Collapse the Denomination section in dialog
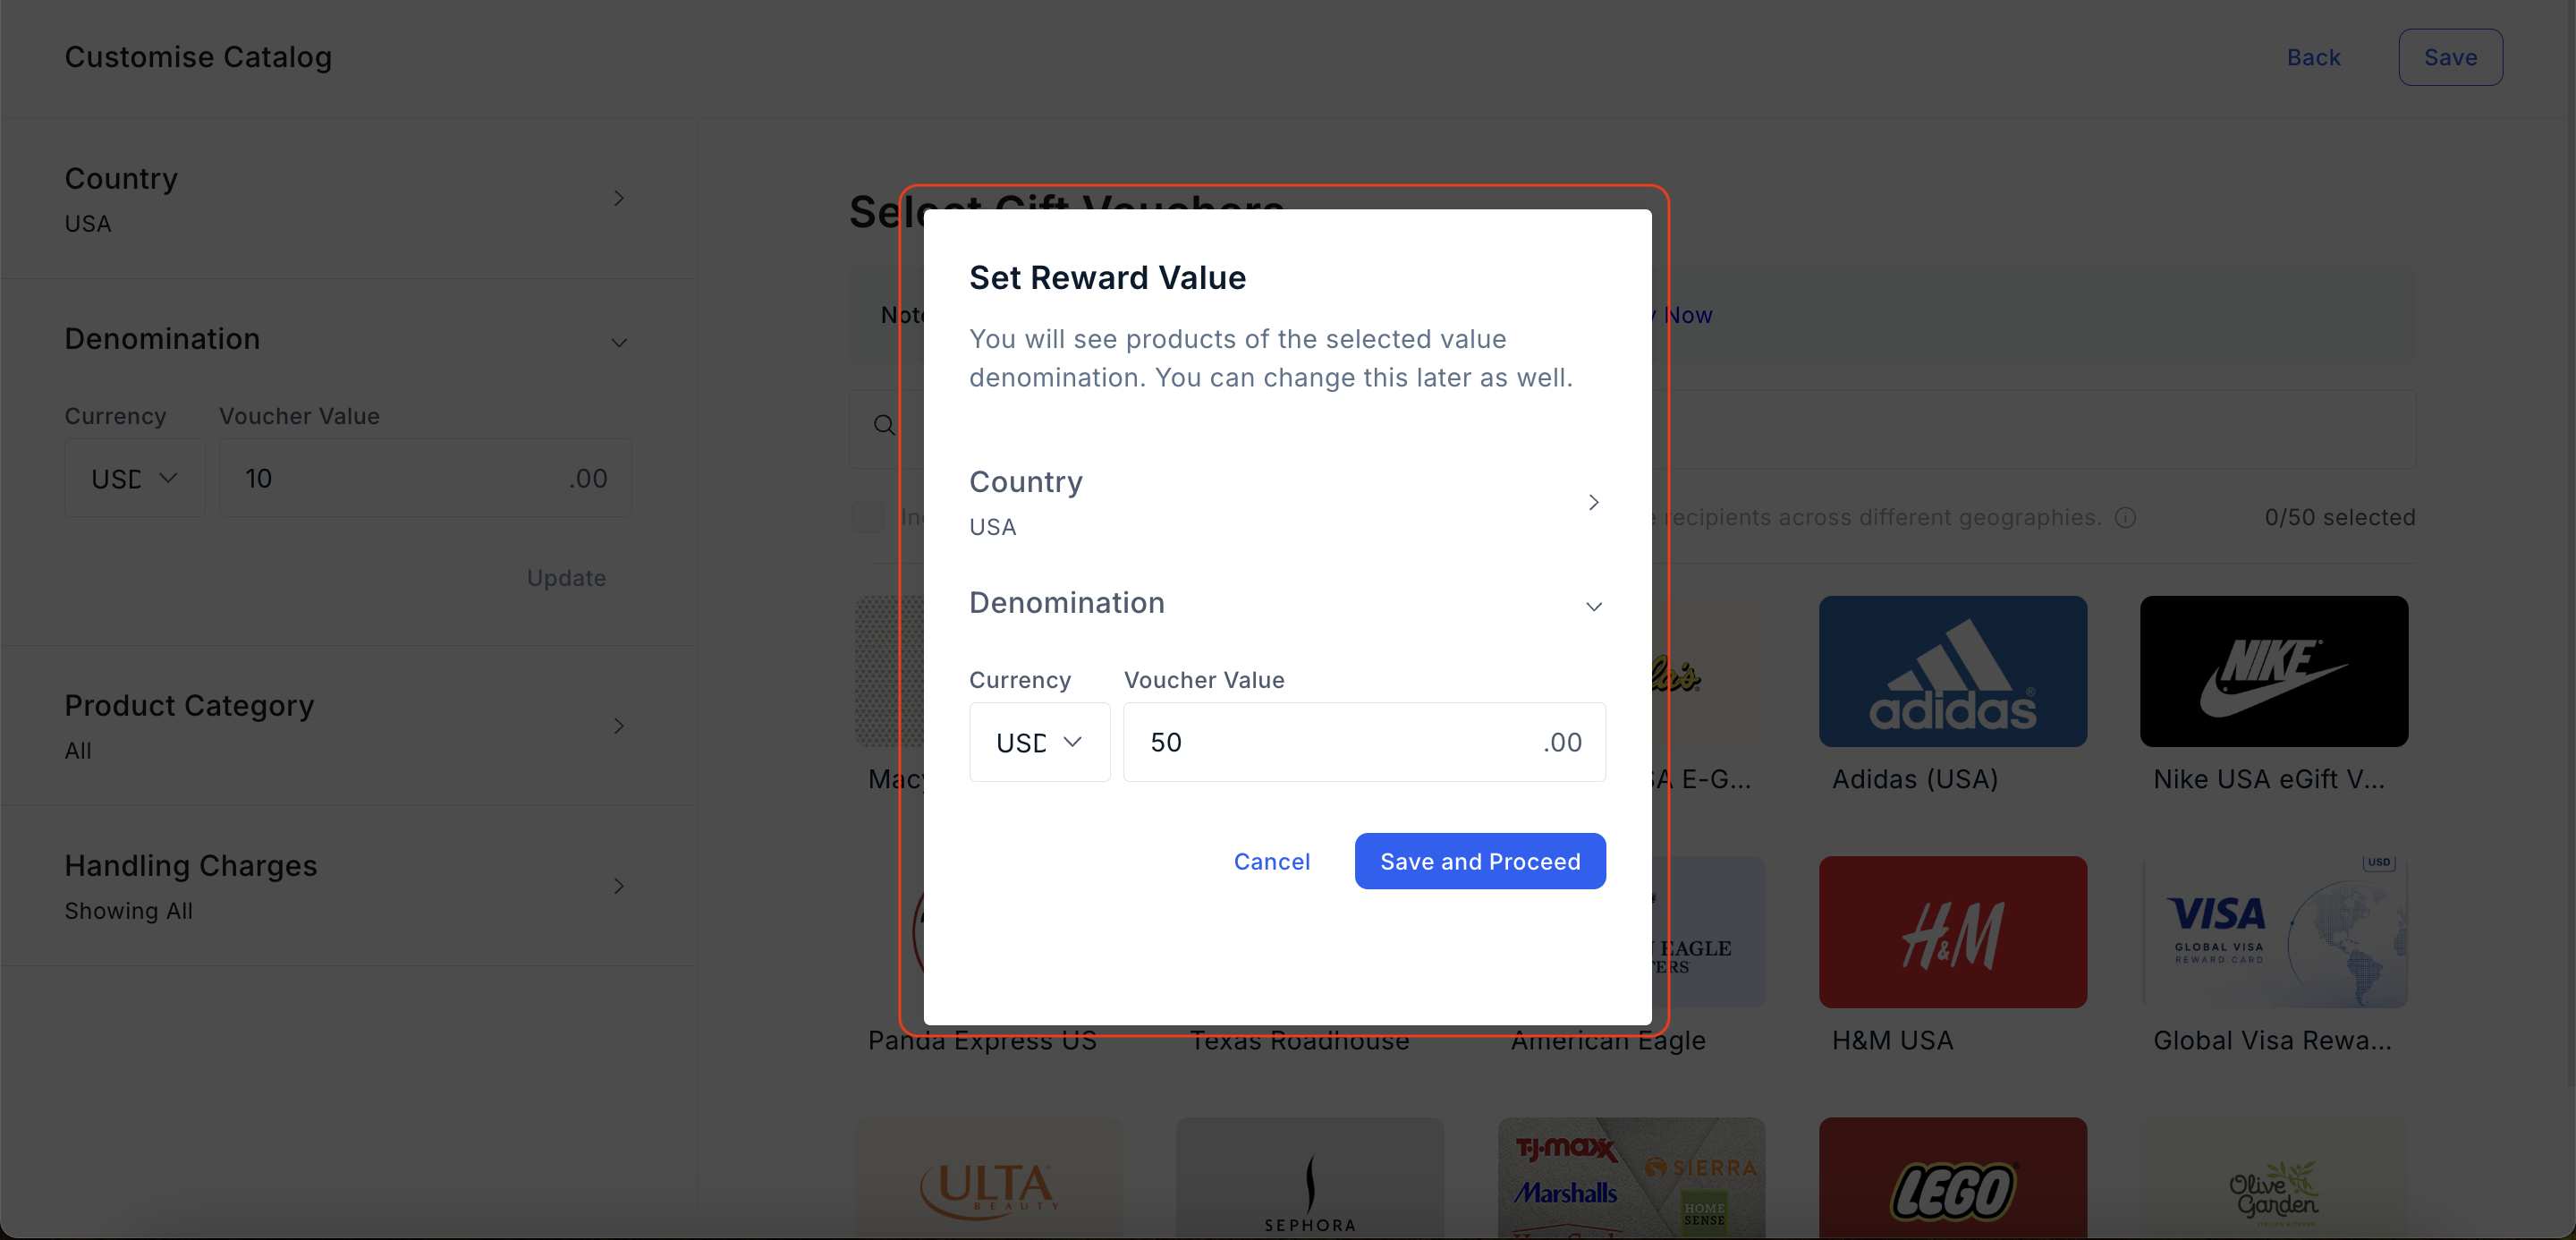The height and width of the screenshot is (1240, 2576). [x=1593, y=606]
